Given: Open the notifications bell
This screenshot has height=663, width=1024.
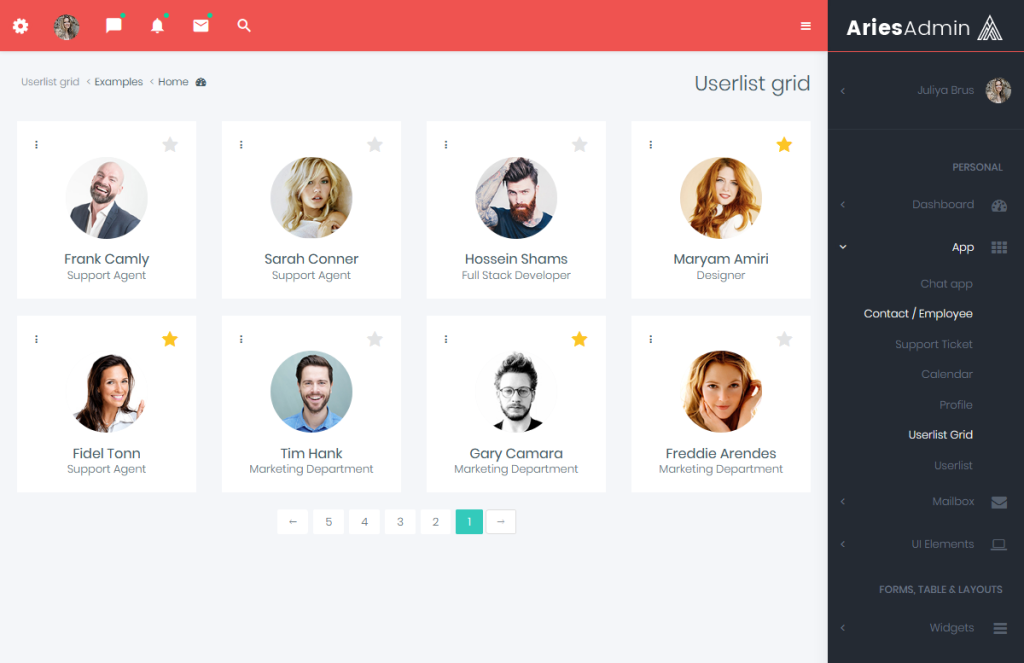Looking at the screenshot, I should [157, 25].
